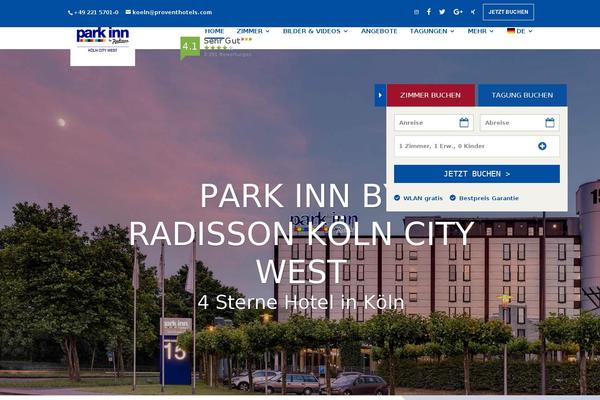Click the phone number +49 221 5701-0

[x=93, y=12]
